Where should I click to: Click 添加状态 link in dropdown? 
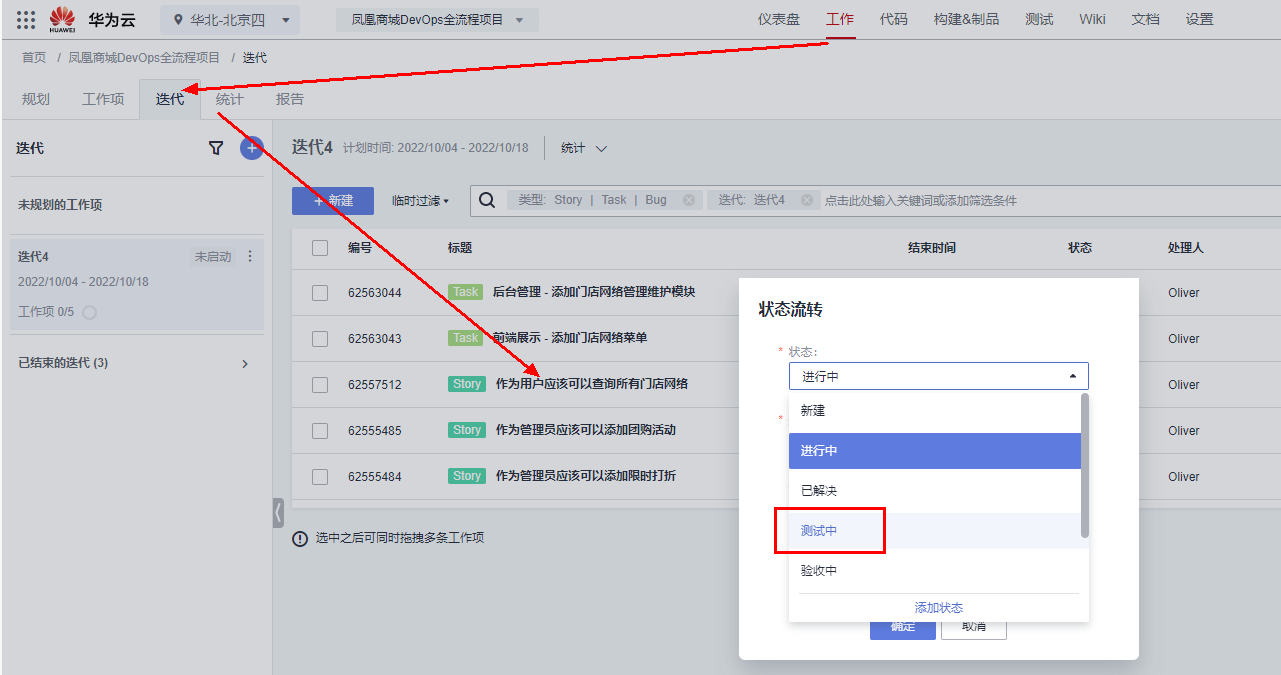pos(939,608)
